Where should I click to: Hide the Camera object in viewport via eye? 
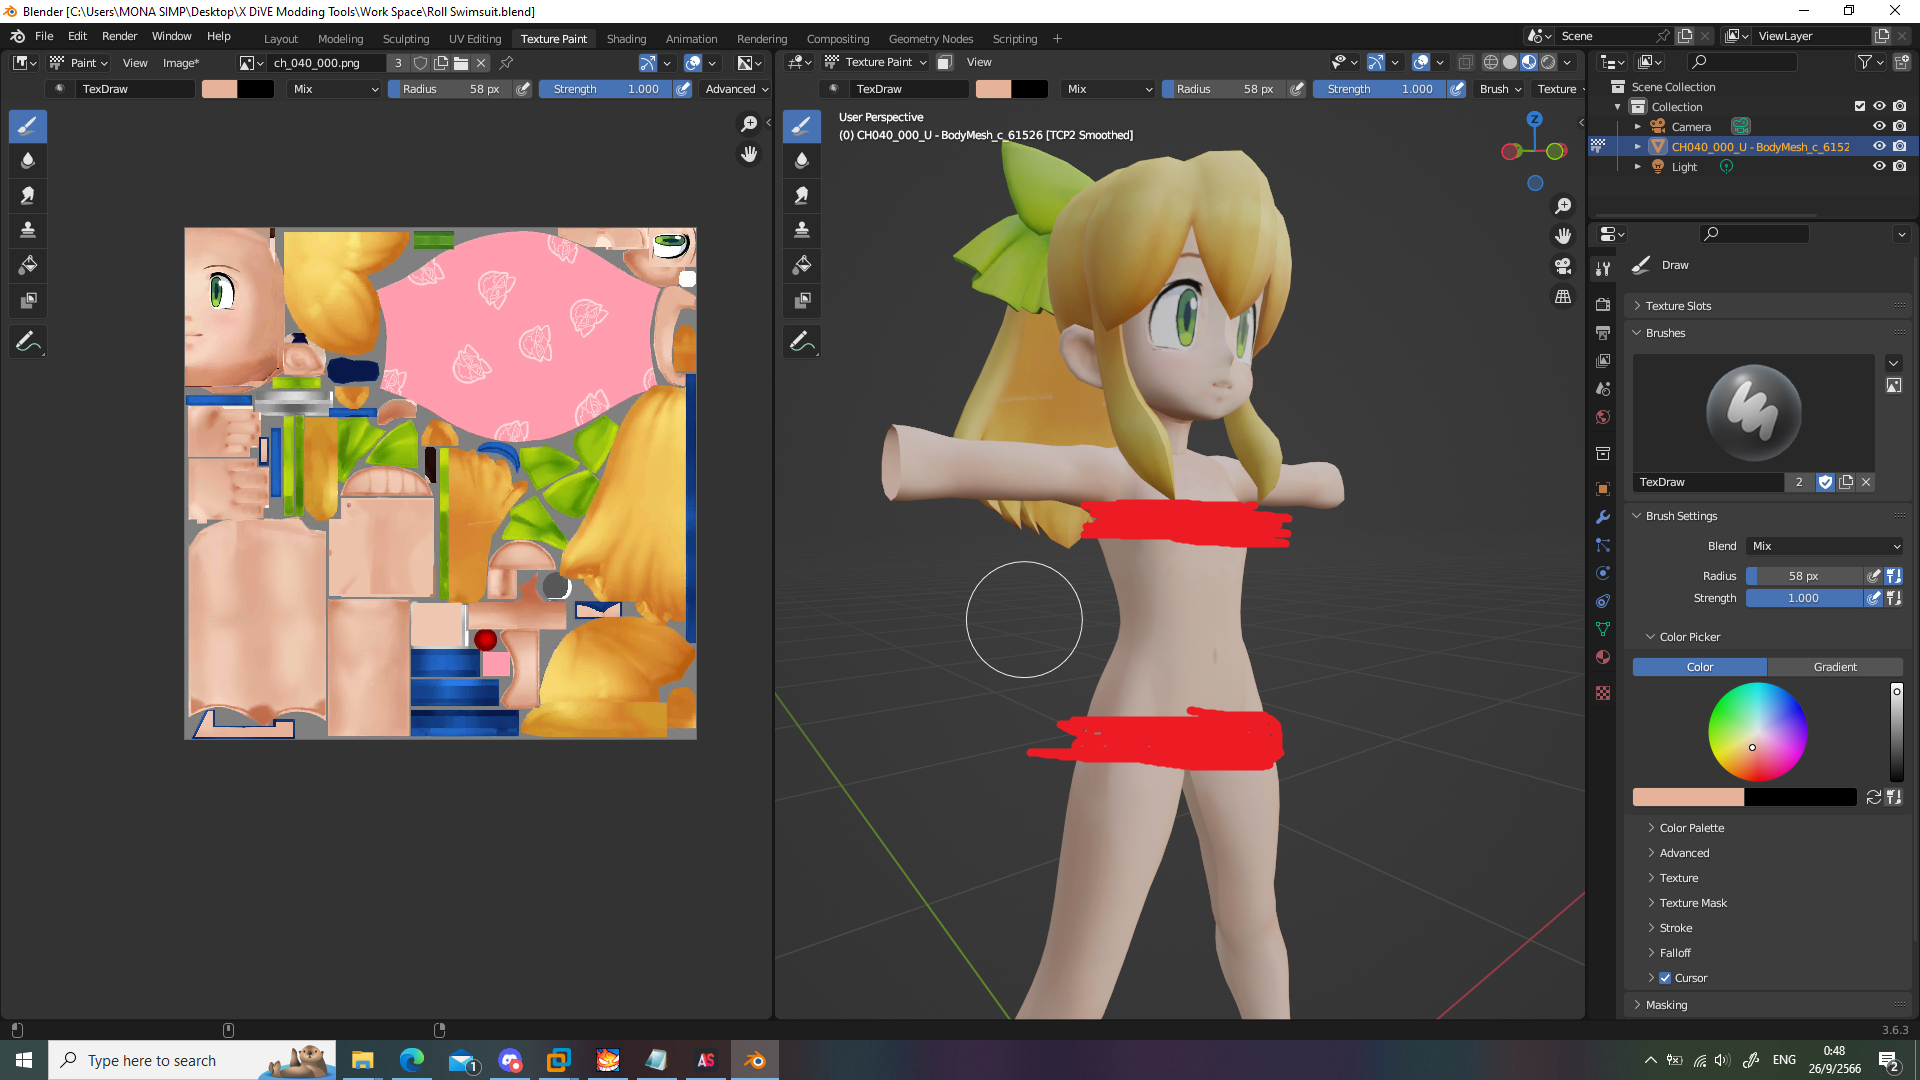pyautogui.click(x=1879, y=126)
